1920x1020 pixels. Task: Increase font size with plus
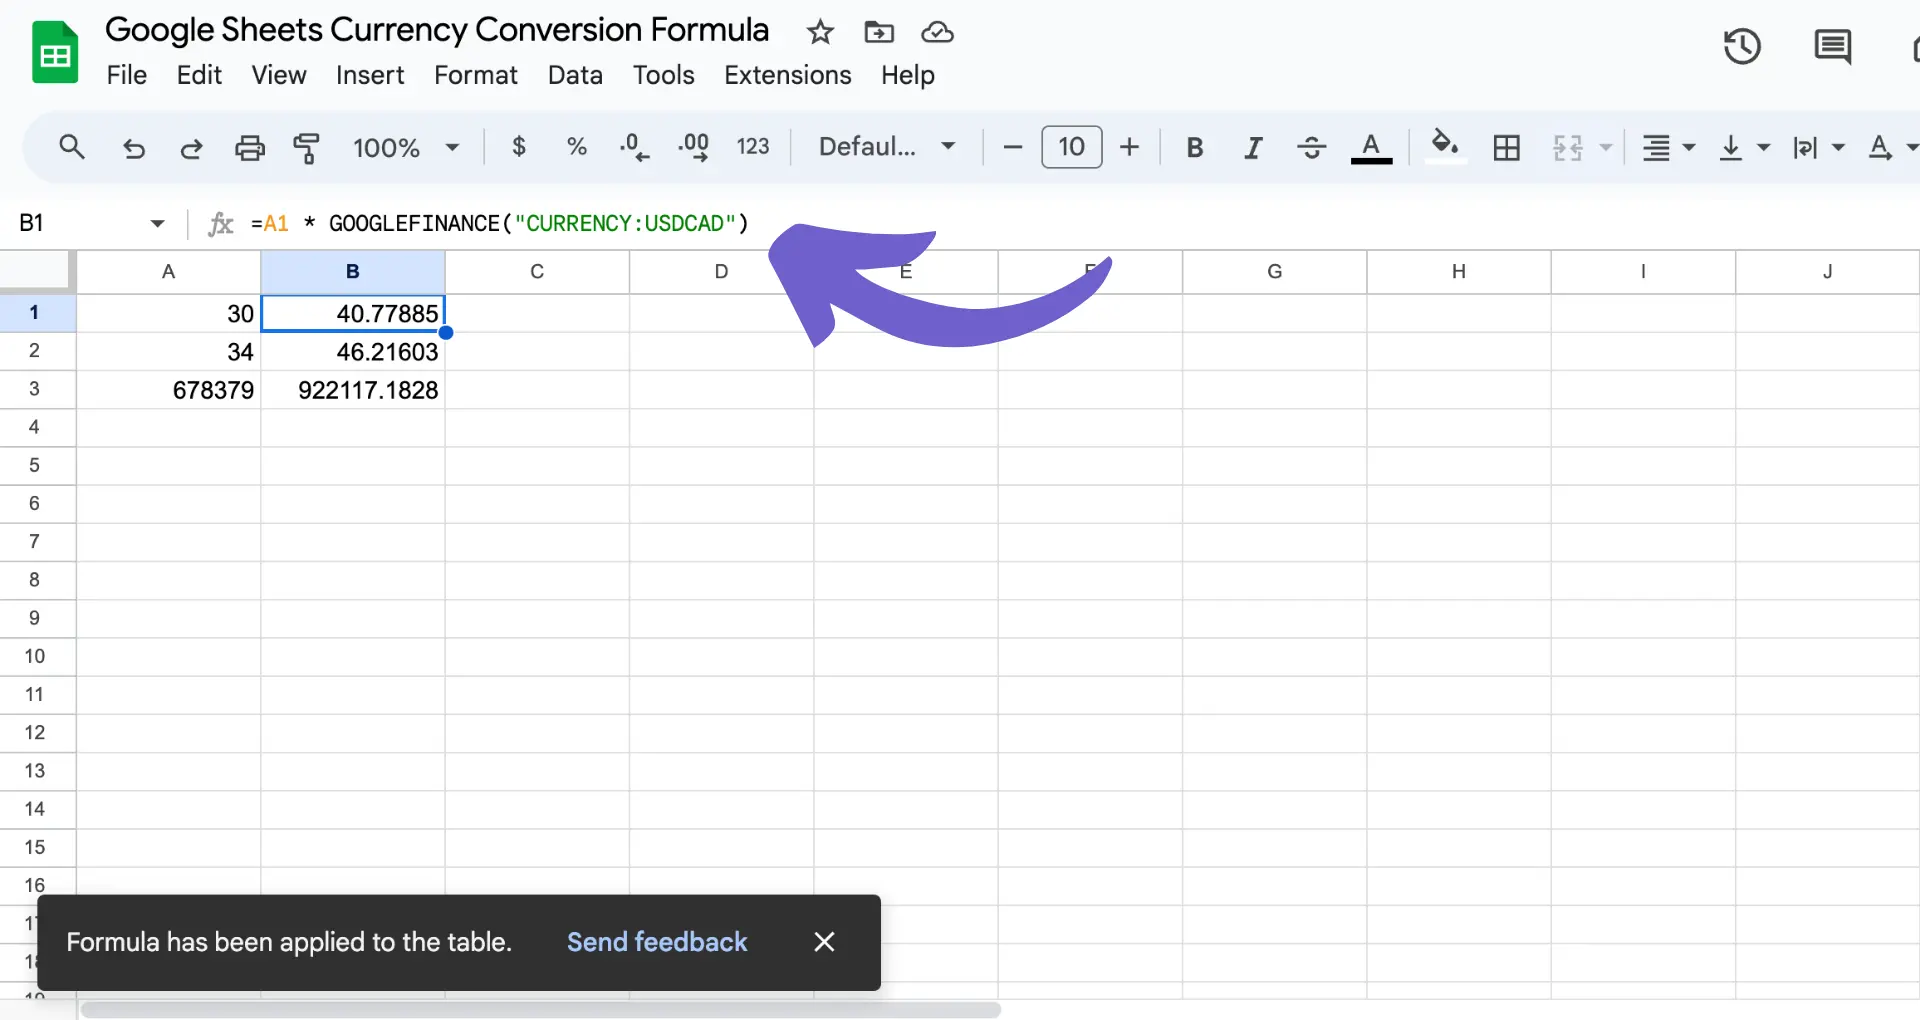[x=1129, y=147]
